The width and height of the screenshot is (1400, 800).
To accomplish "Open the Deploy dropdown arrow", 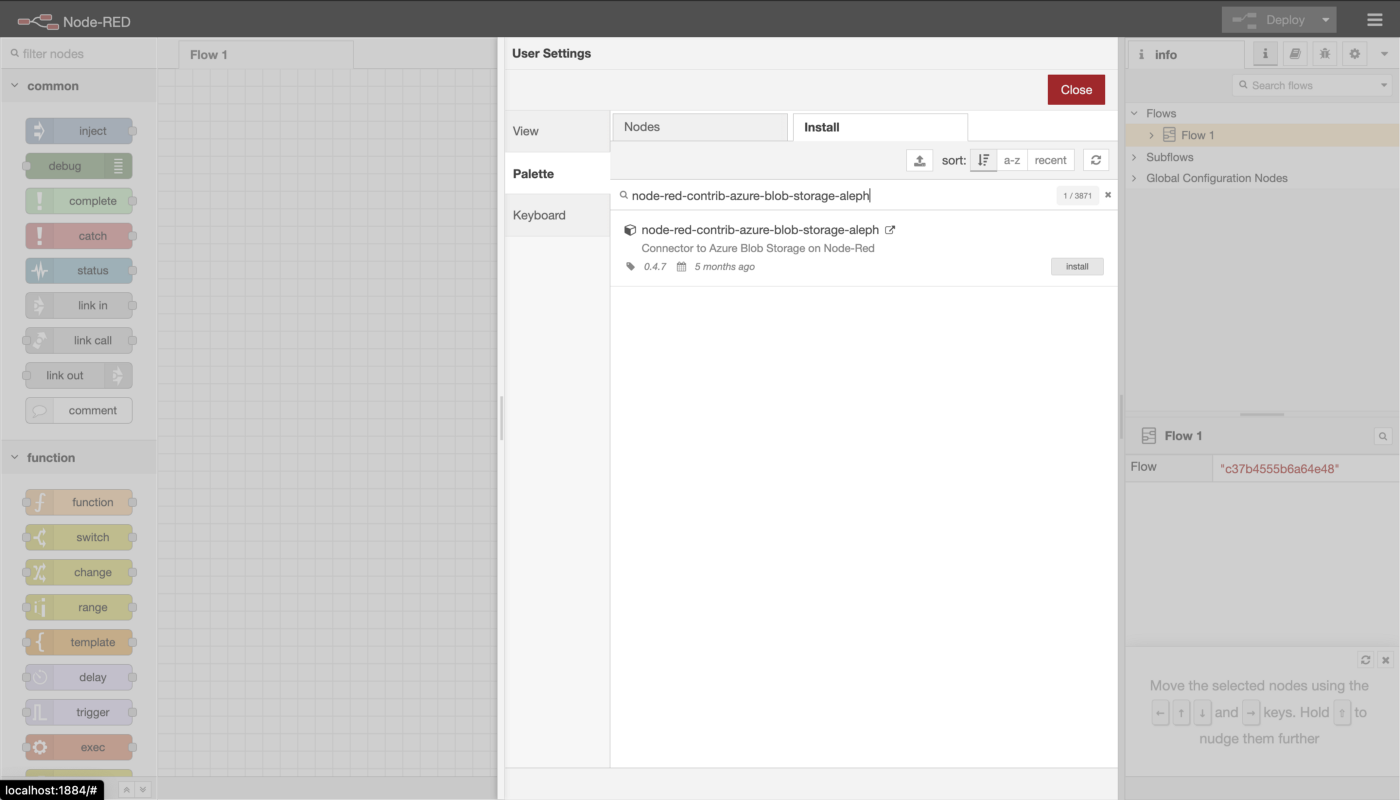I will (x=1326, y=20).
